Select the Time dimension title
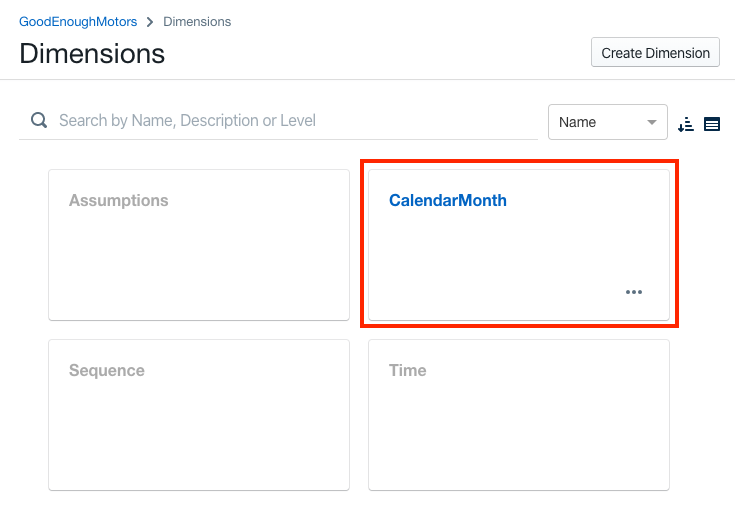 pyautogui.click(x=407, y=370)
